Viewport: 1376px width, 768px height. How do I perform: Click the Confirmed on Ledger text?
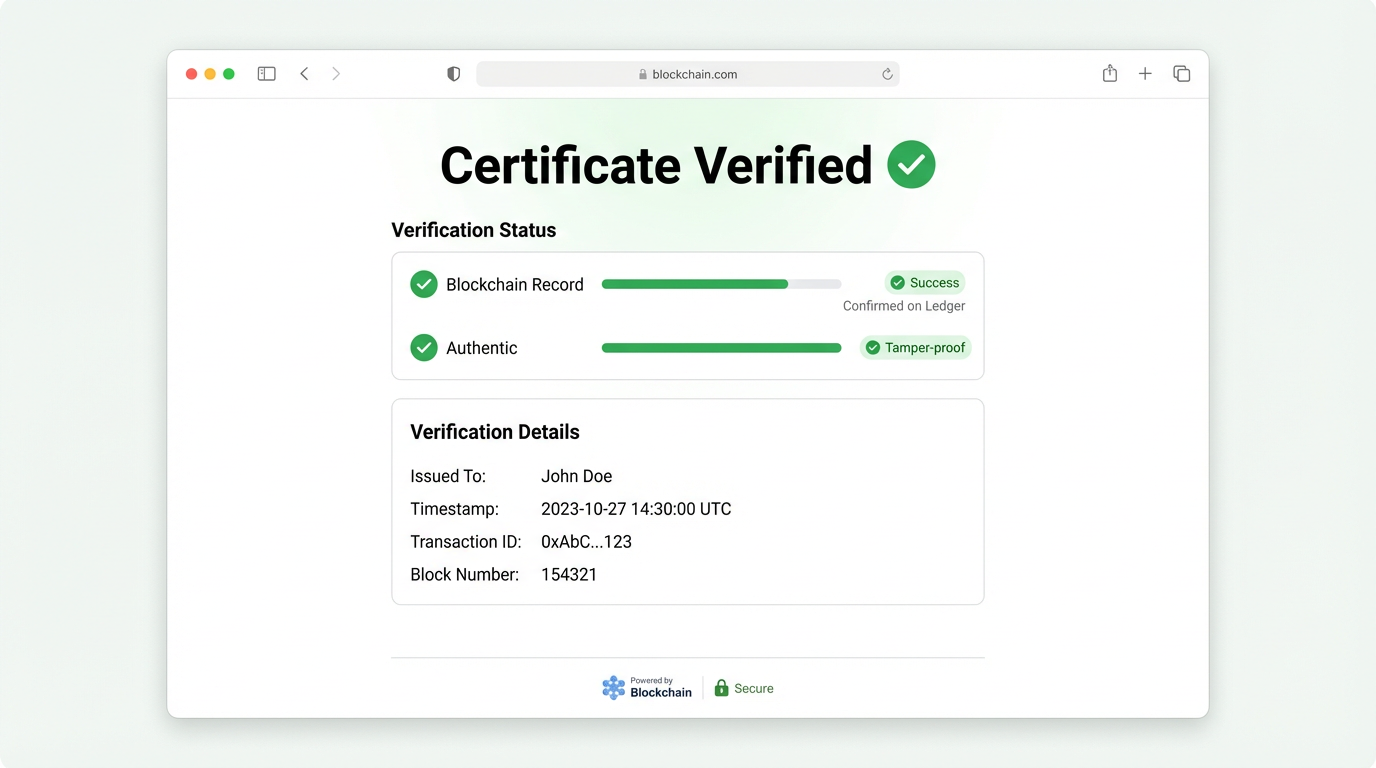coord(904,305)
